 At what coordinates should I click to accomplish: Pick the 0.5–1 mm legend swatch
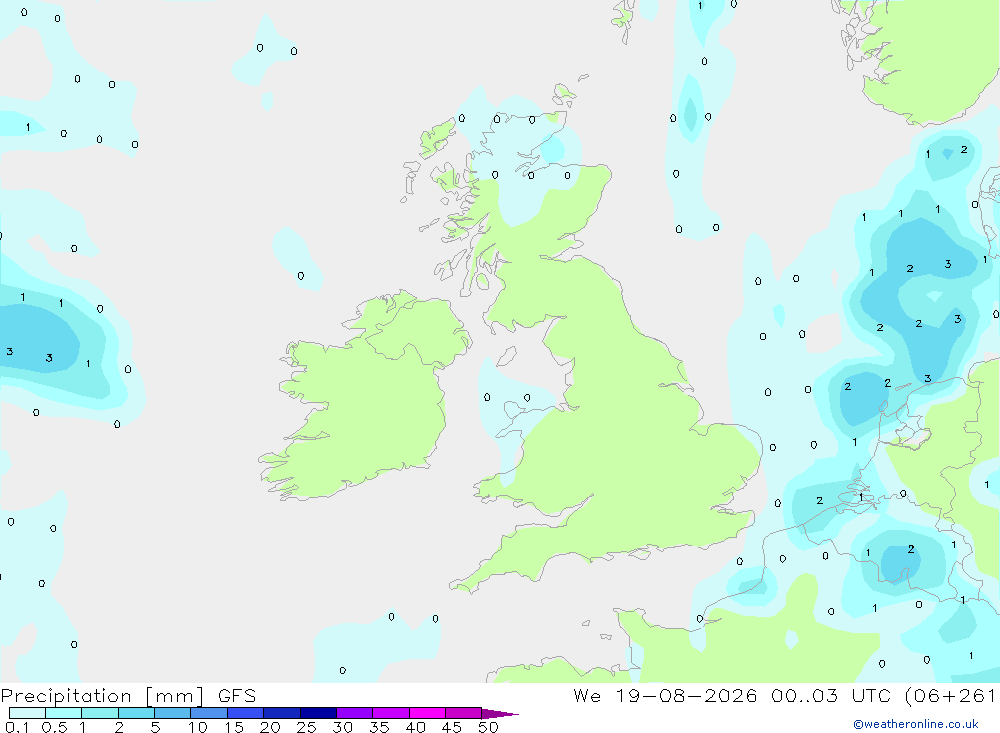(64, 713)
